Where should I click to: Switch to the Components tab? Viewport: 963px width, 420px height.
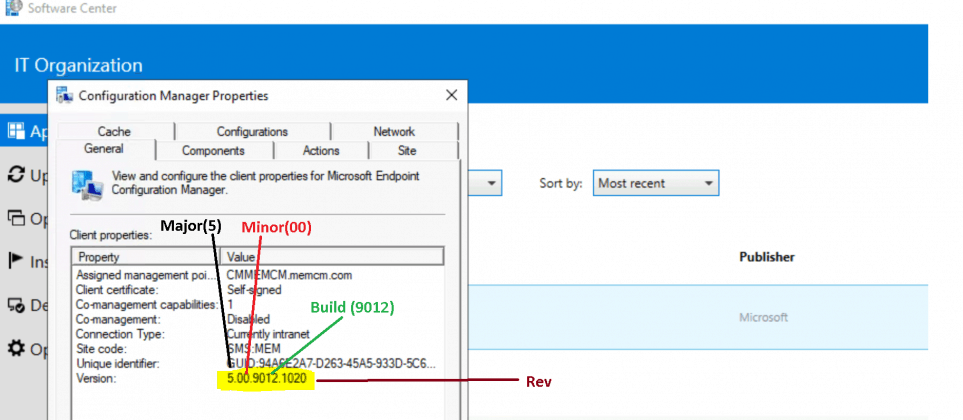(x=214, y=150)
